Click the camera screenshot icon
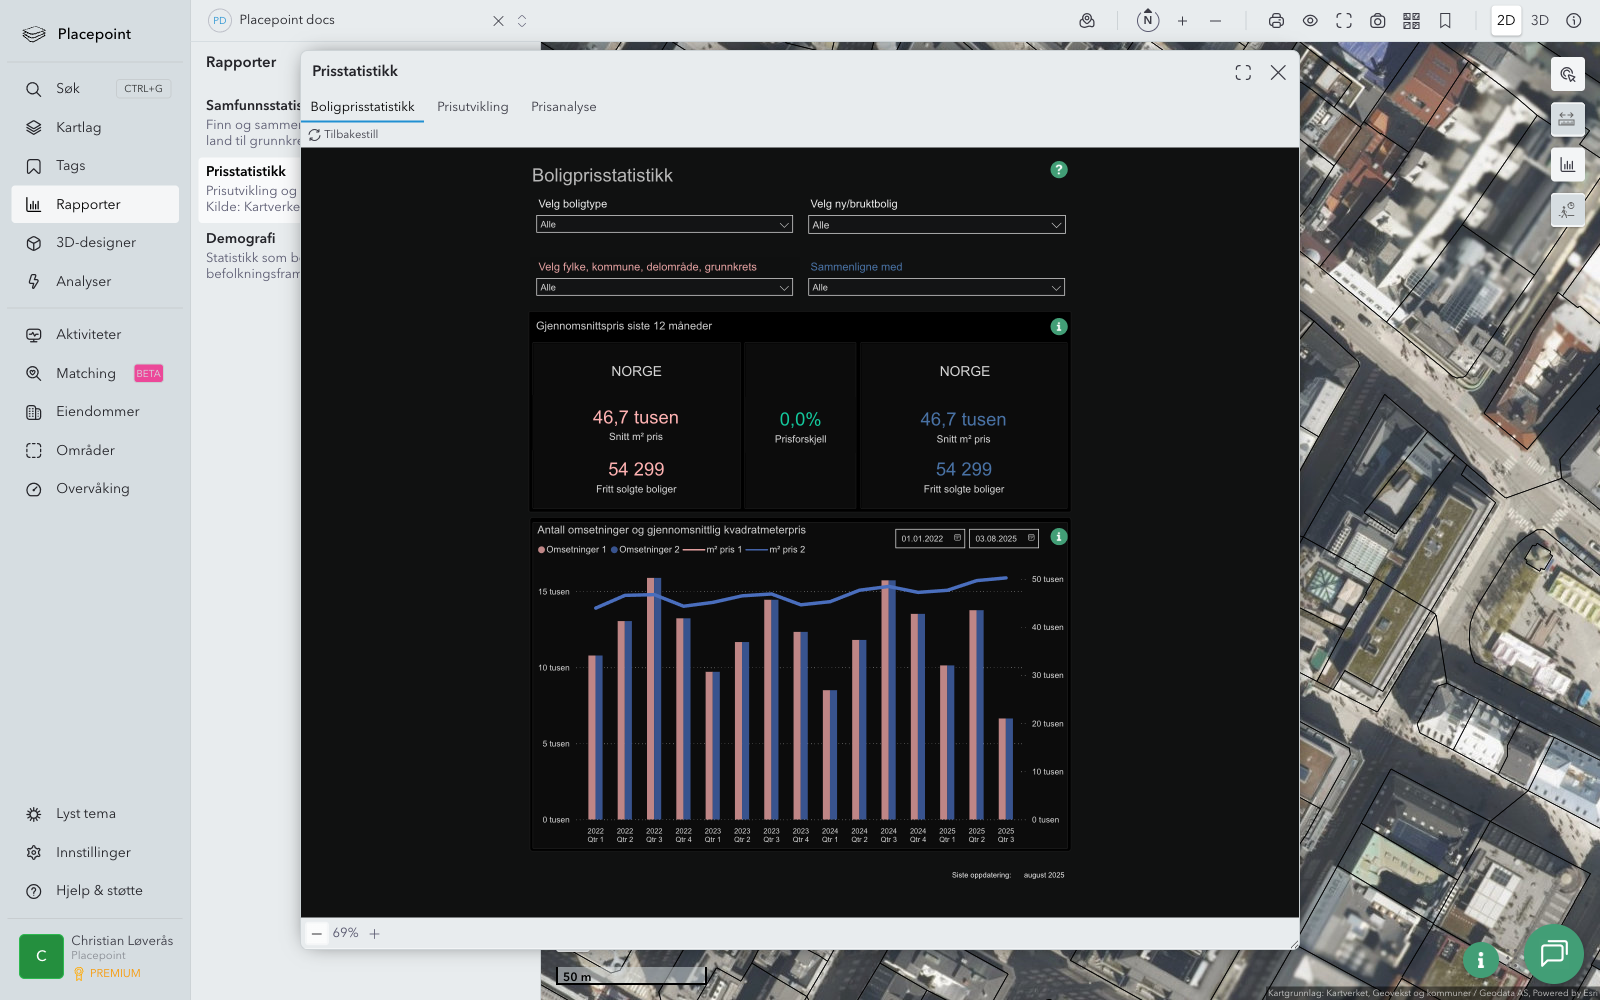1600x1000 pixels. point(1377,21)
